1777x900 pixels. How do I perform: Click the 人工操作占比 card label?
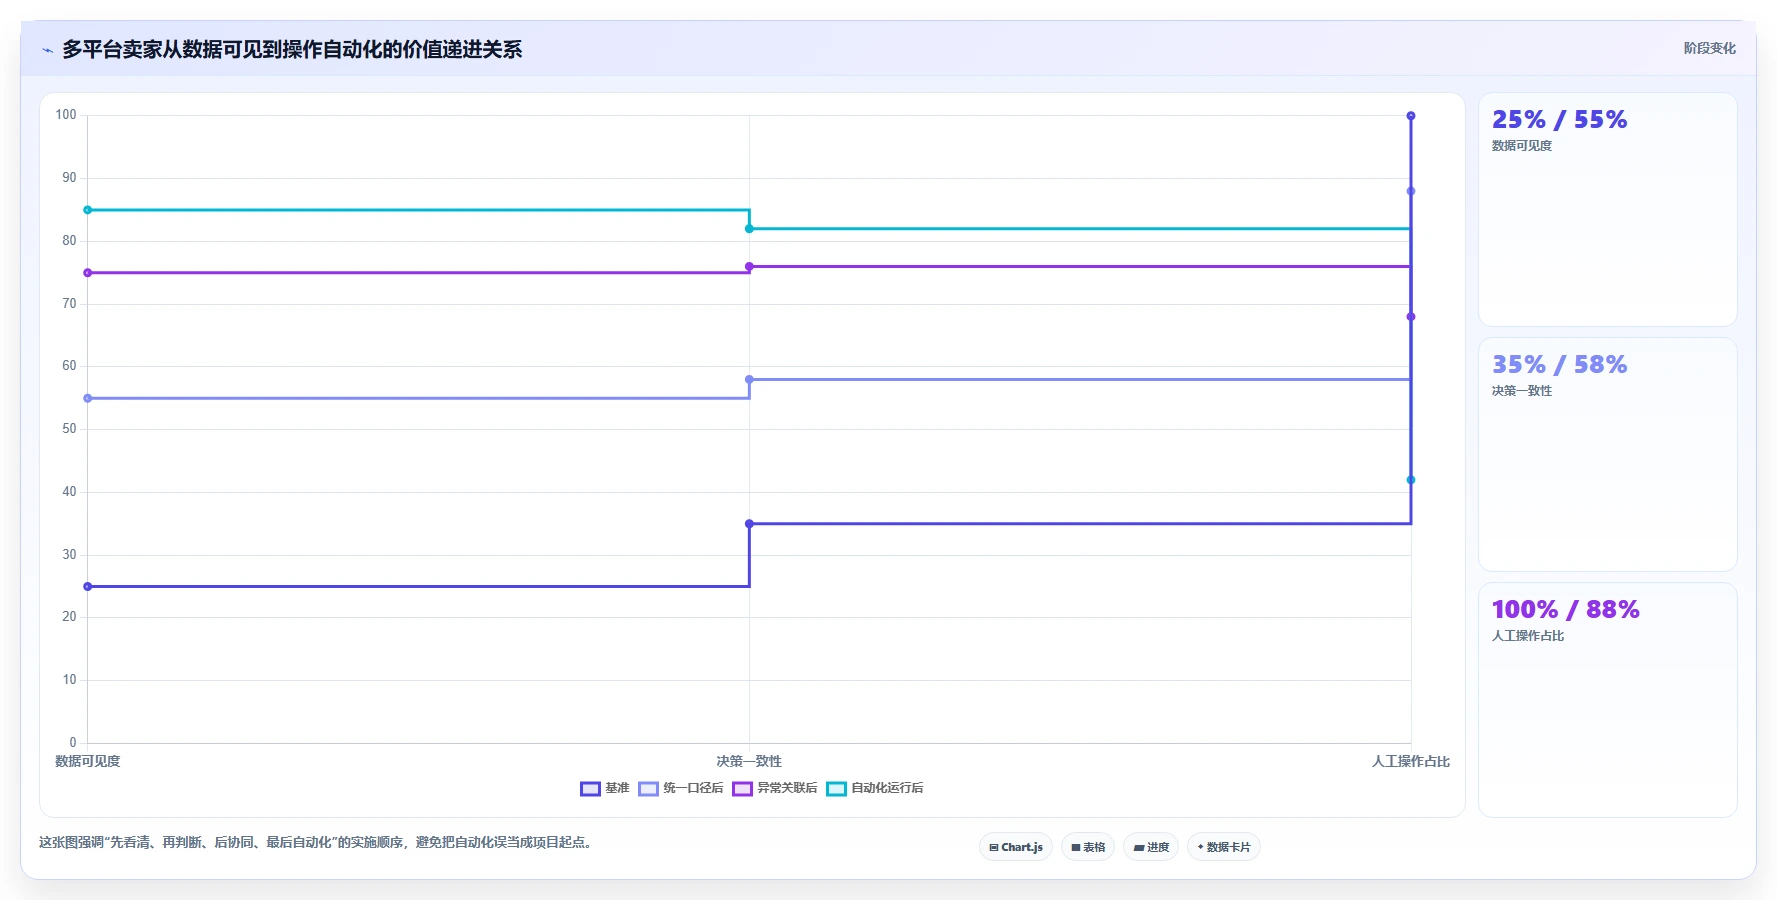(x=1528, y=636)
